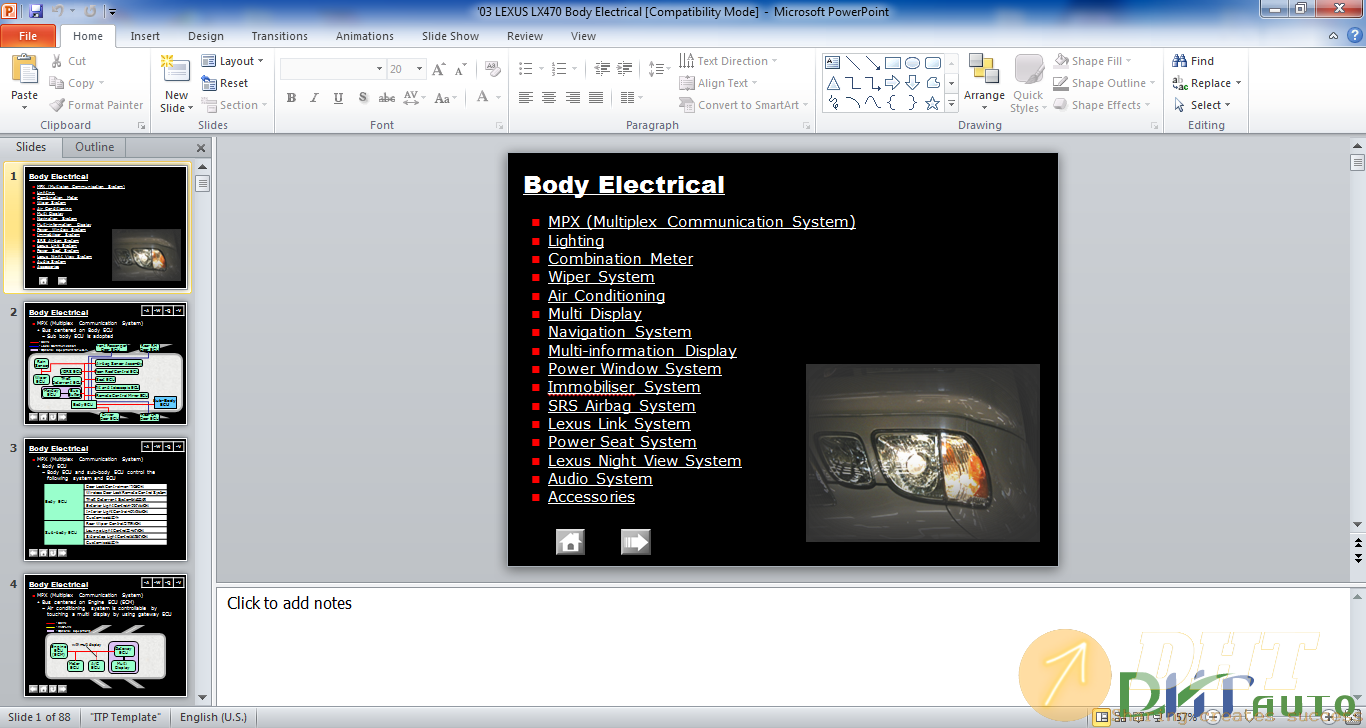
Task: Center the paragraph text
Action: click(x=549, y=98)
